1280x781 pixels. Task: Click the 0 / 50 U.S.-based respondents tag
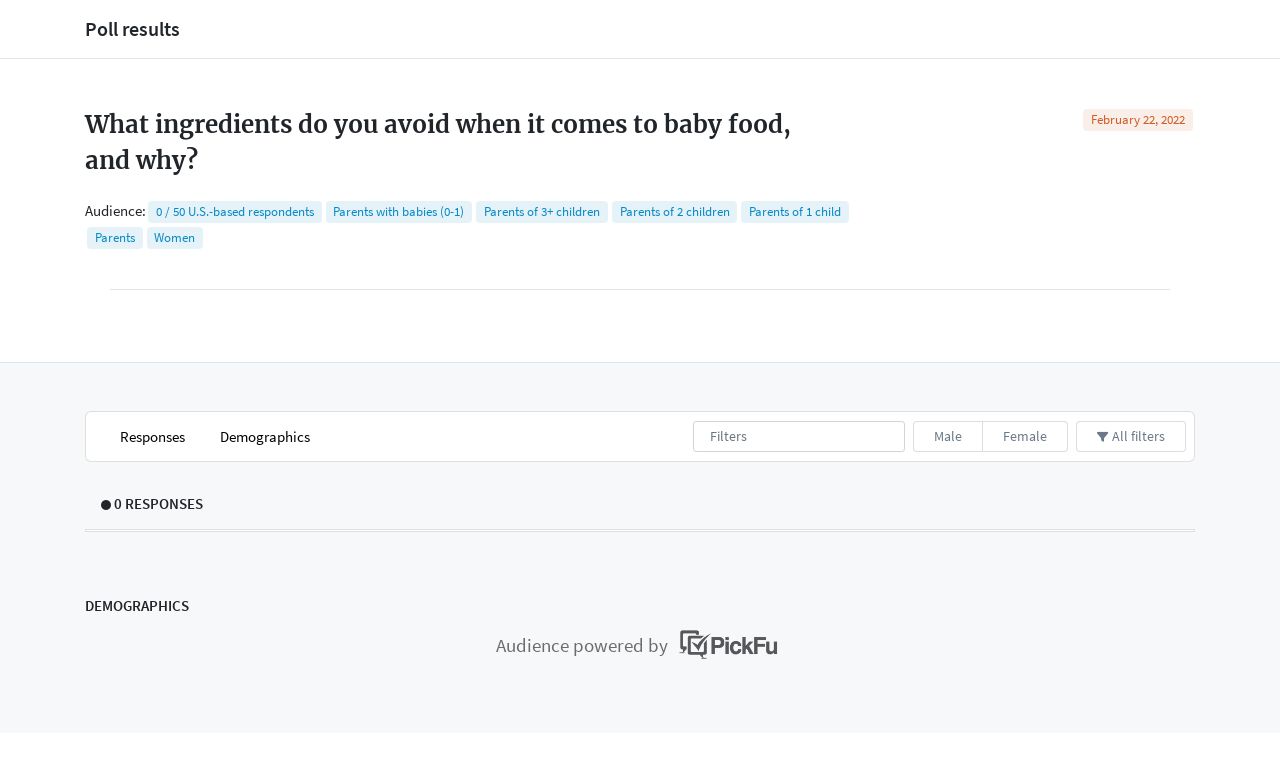click(235, 212)
